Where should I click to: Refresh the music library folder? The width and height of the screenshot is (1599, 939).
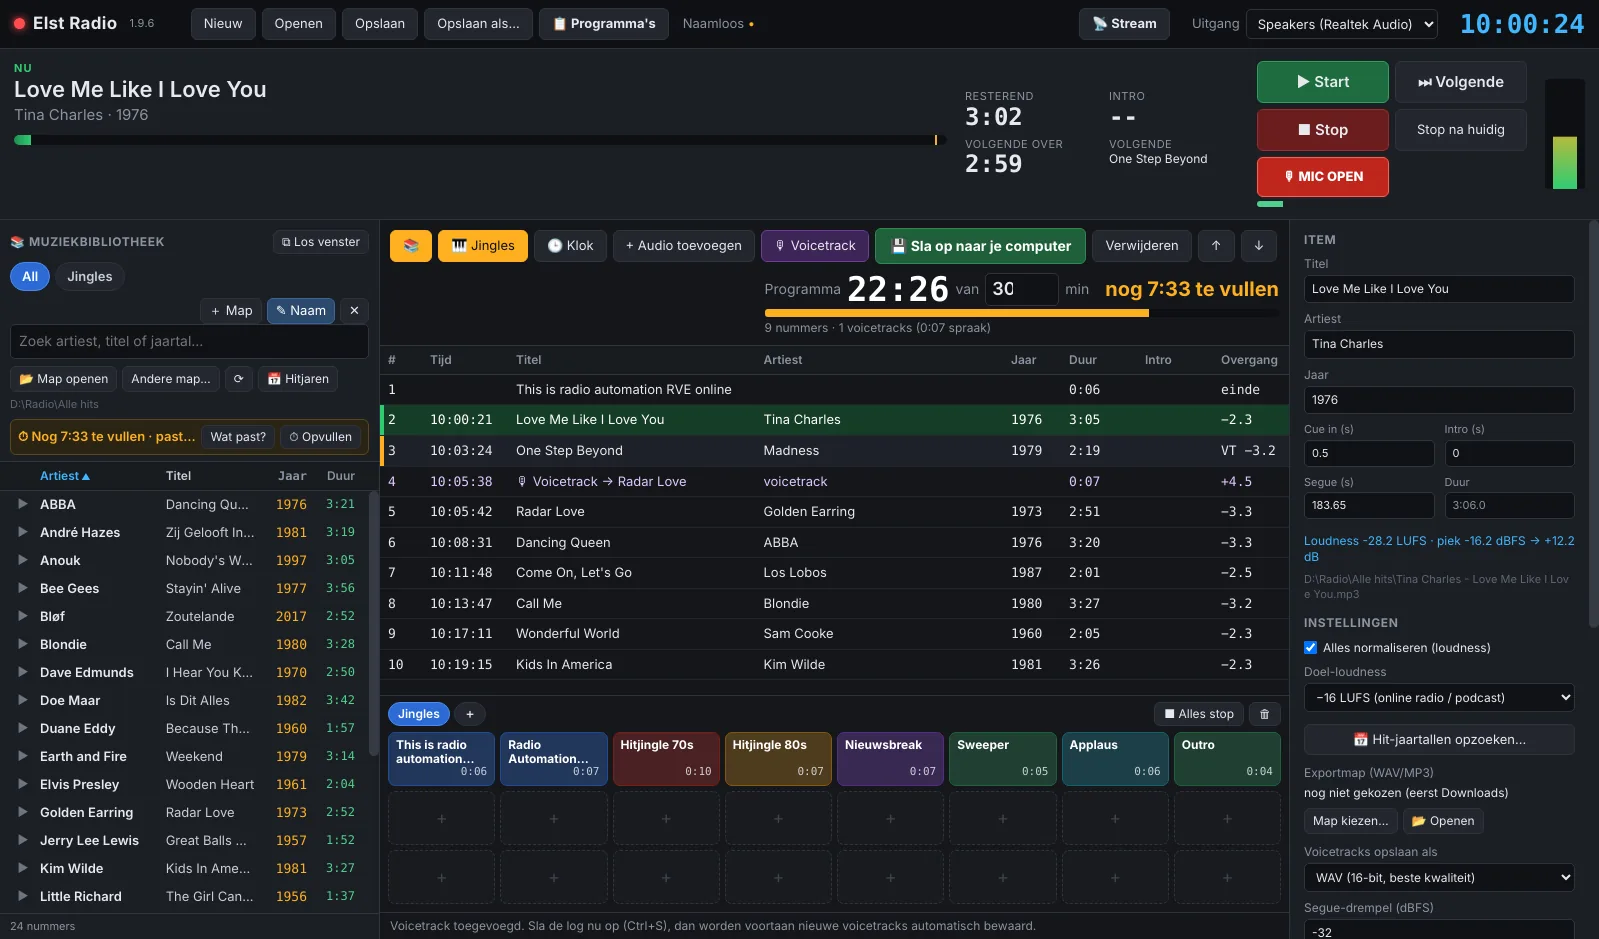coord(238,379)
